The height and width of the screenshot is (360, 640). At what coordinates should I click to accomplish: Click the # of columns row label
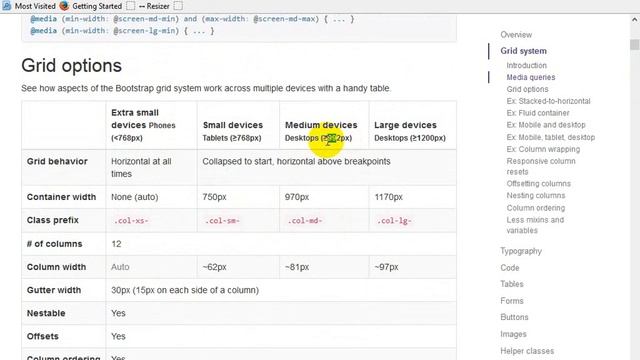click(x=54, y=244)
